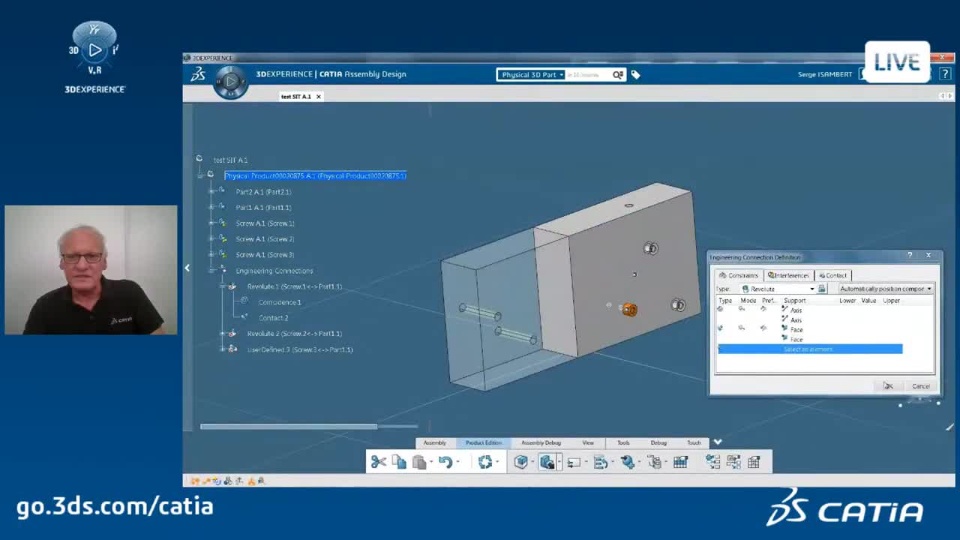Select the highlighted Physical Product root node
Viewport: 960px width, 540px height.
(315, 176)
